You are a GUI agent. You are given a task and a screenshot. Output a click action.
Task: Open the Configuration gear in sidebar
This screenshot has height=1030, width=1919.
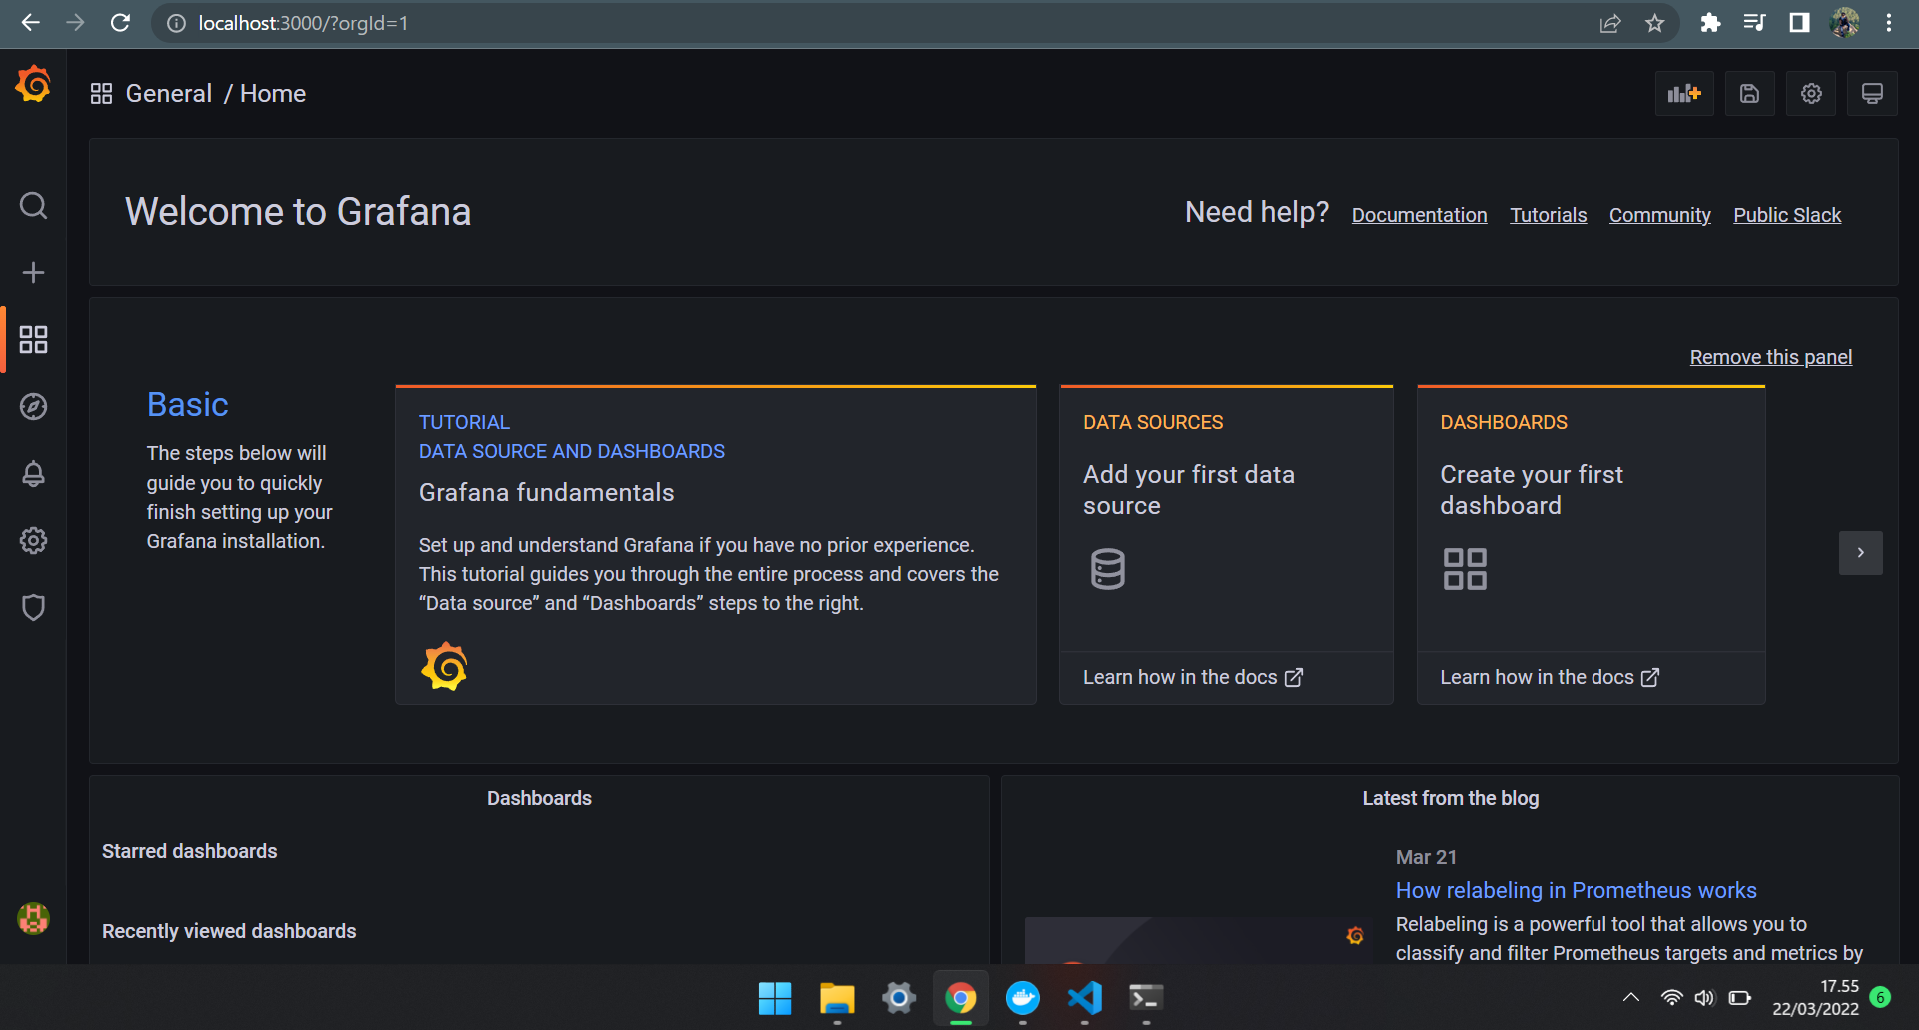33,541
